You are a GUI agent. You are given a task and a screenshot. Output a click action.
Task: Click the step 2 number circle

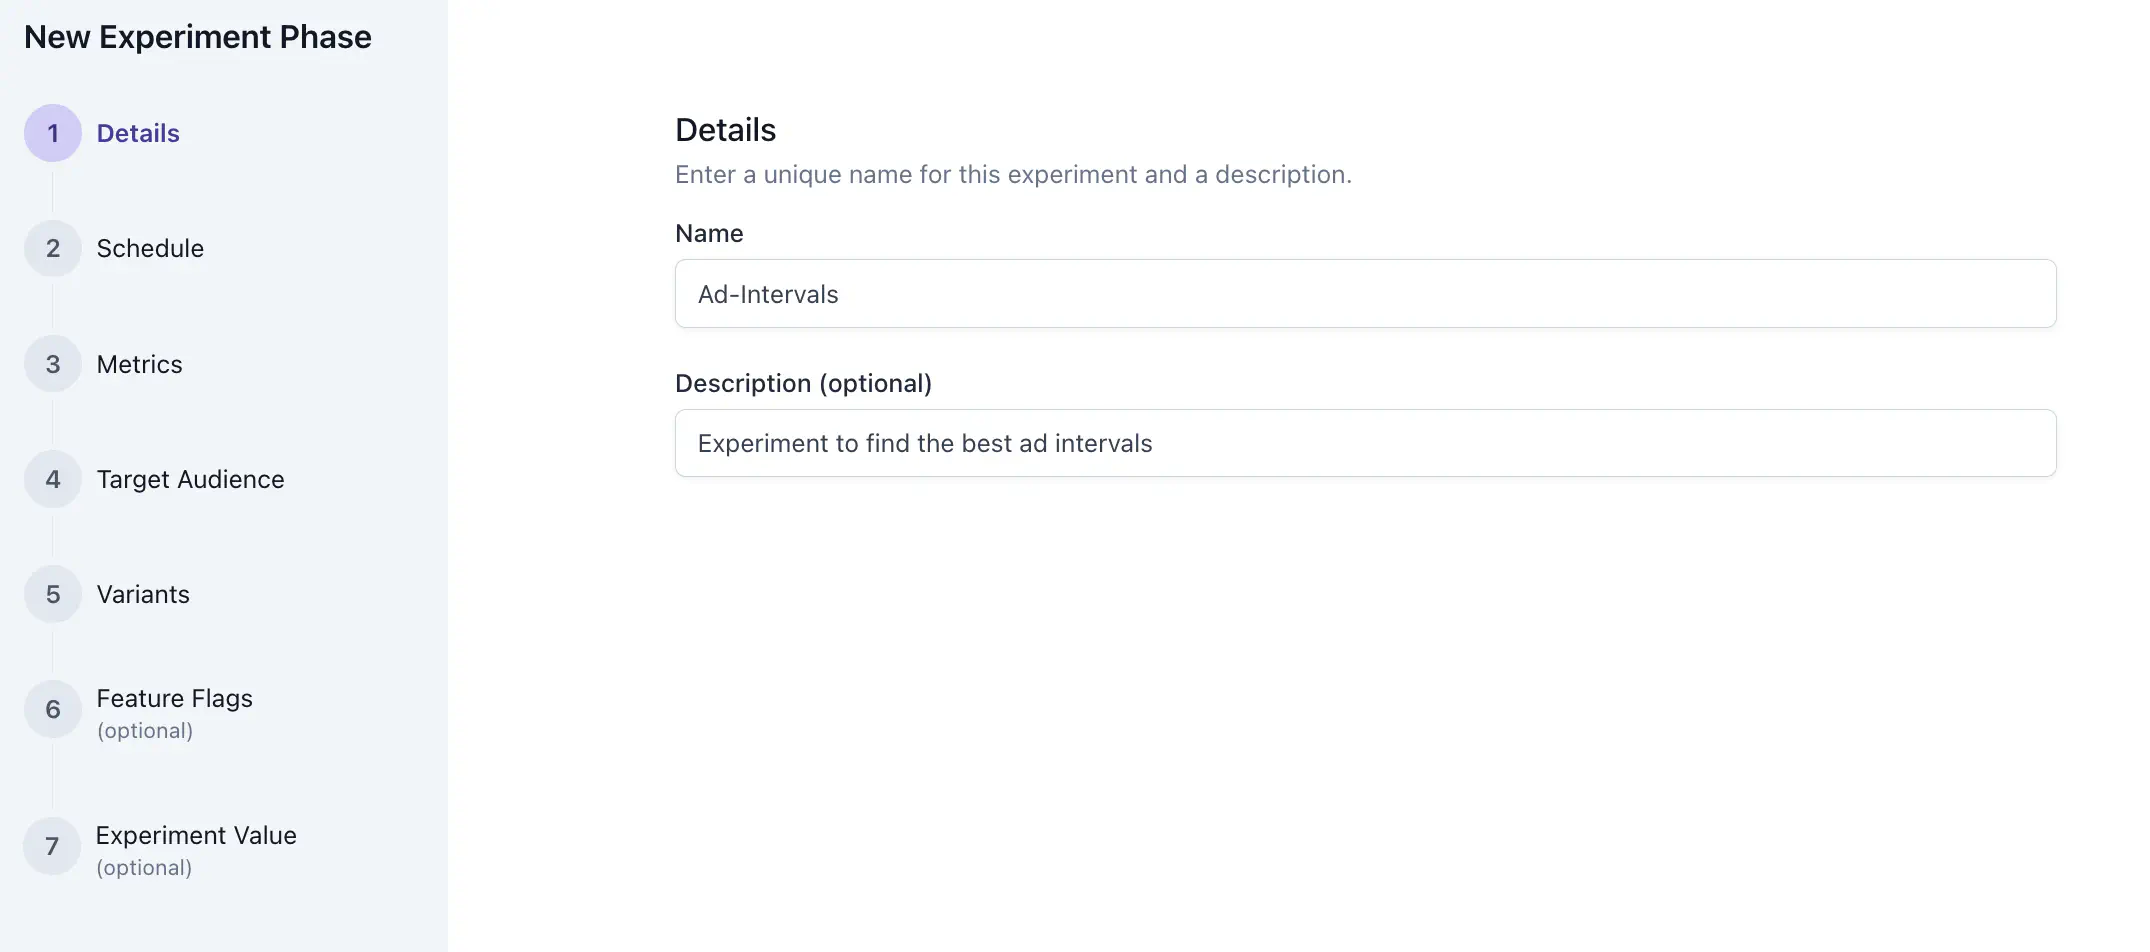(x=53, y=249)
